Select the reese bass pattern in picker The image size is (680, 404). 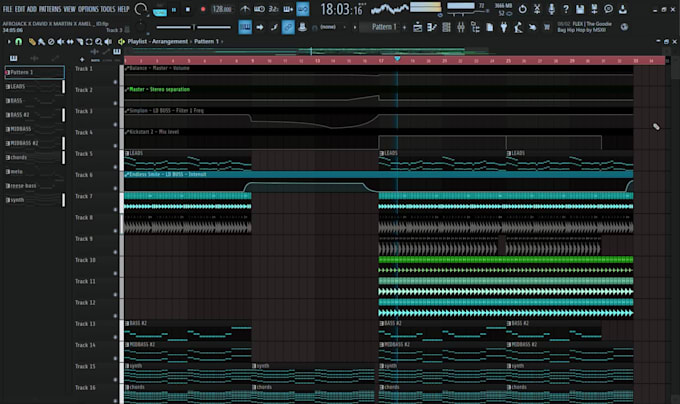tap(34, 186)
